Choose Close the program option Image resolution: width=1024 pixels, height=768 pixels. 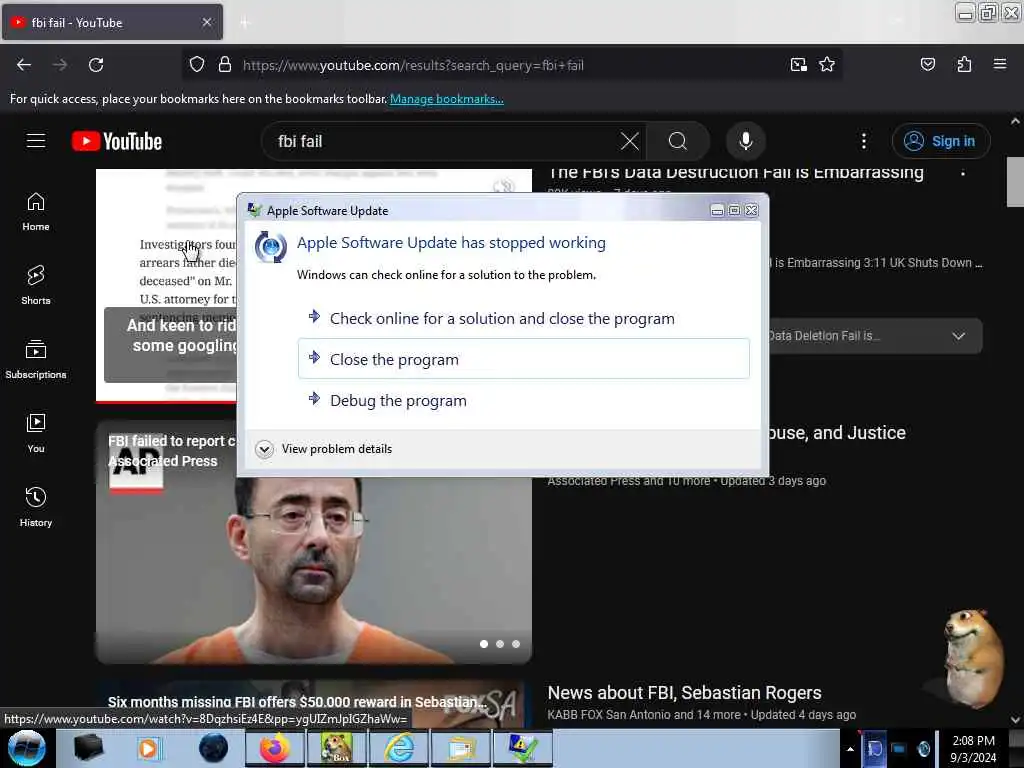[524, 359]
